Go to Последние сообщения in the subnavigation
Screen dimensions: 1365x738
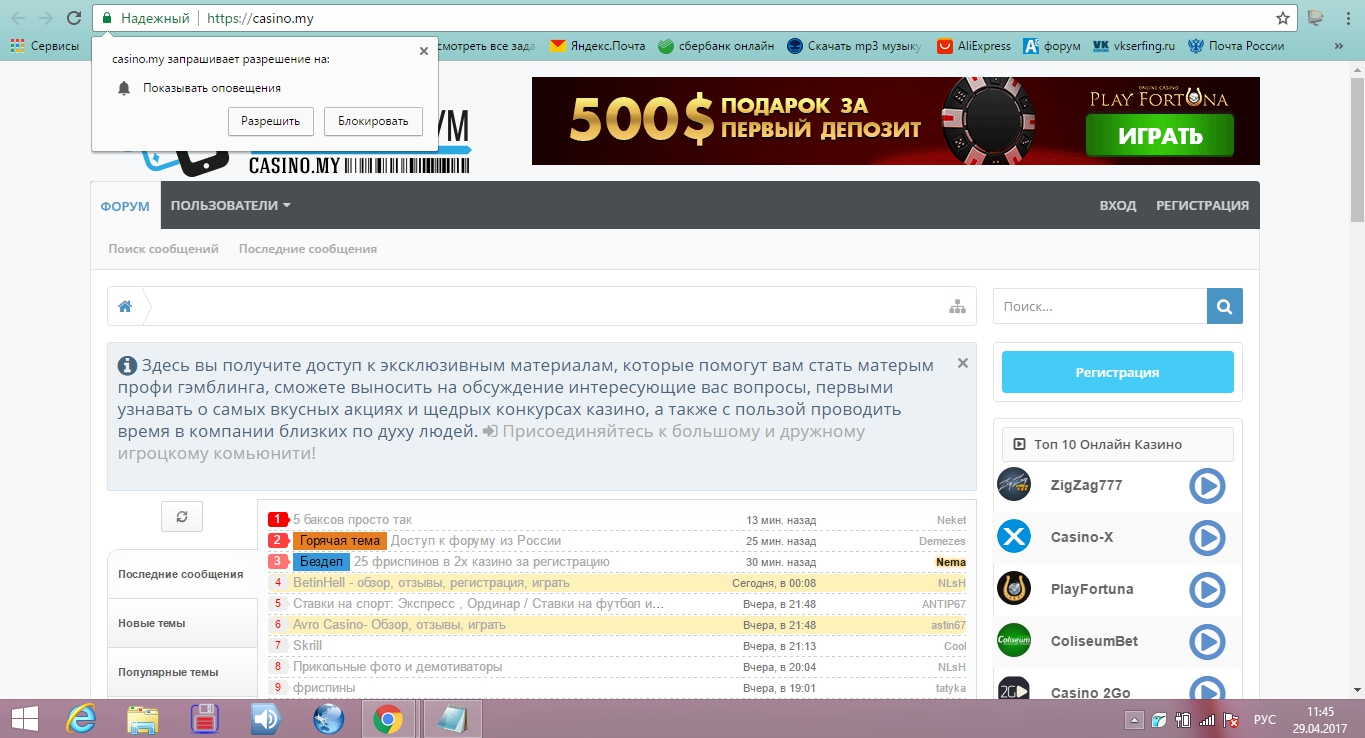[308, 249]
